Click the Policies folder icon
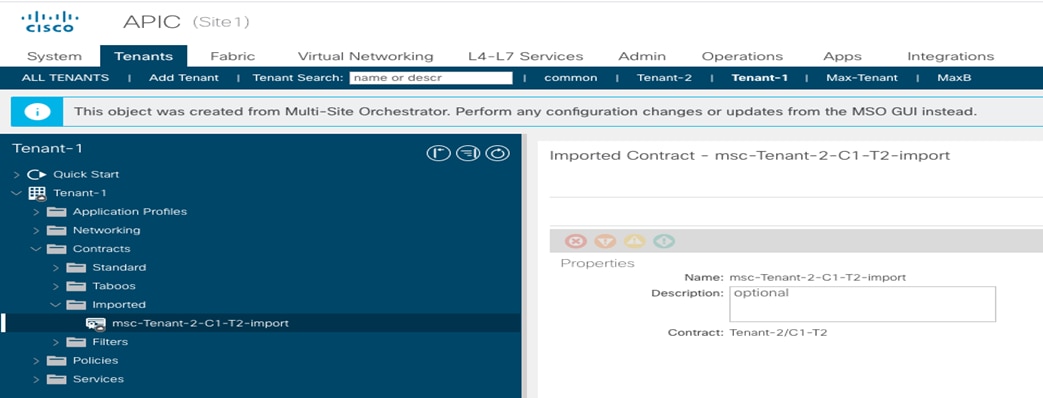Viewport: 1043px width, 398px height. point(57,361)
